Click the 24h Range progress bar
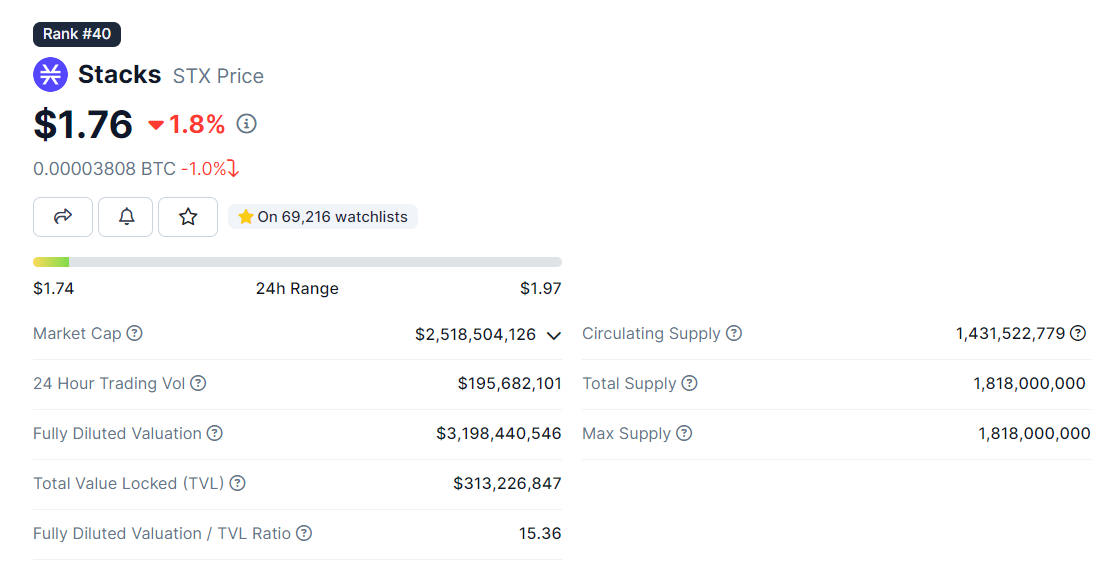Screen dimensions: 1119x573 tap(297, 262)
